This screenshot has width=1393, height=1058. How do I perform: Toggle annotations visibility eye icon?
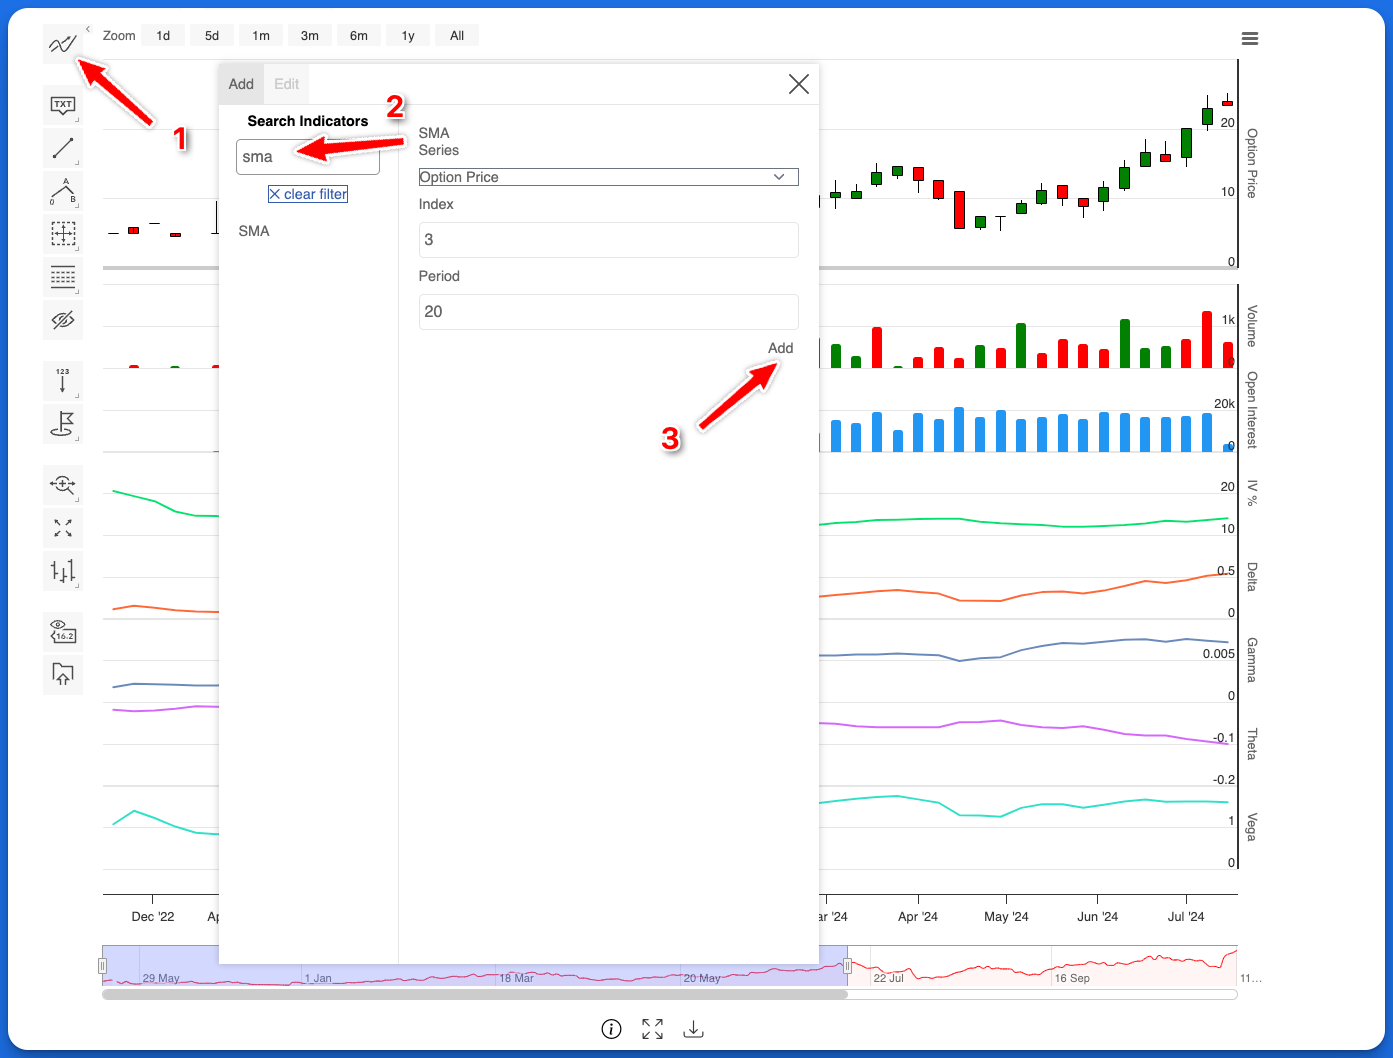(62, 320)
